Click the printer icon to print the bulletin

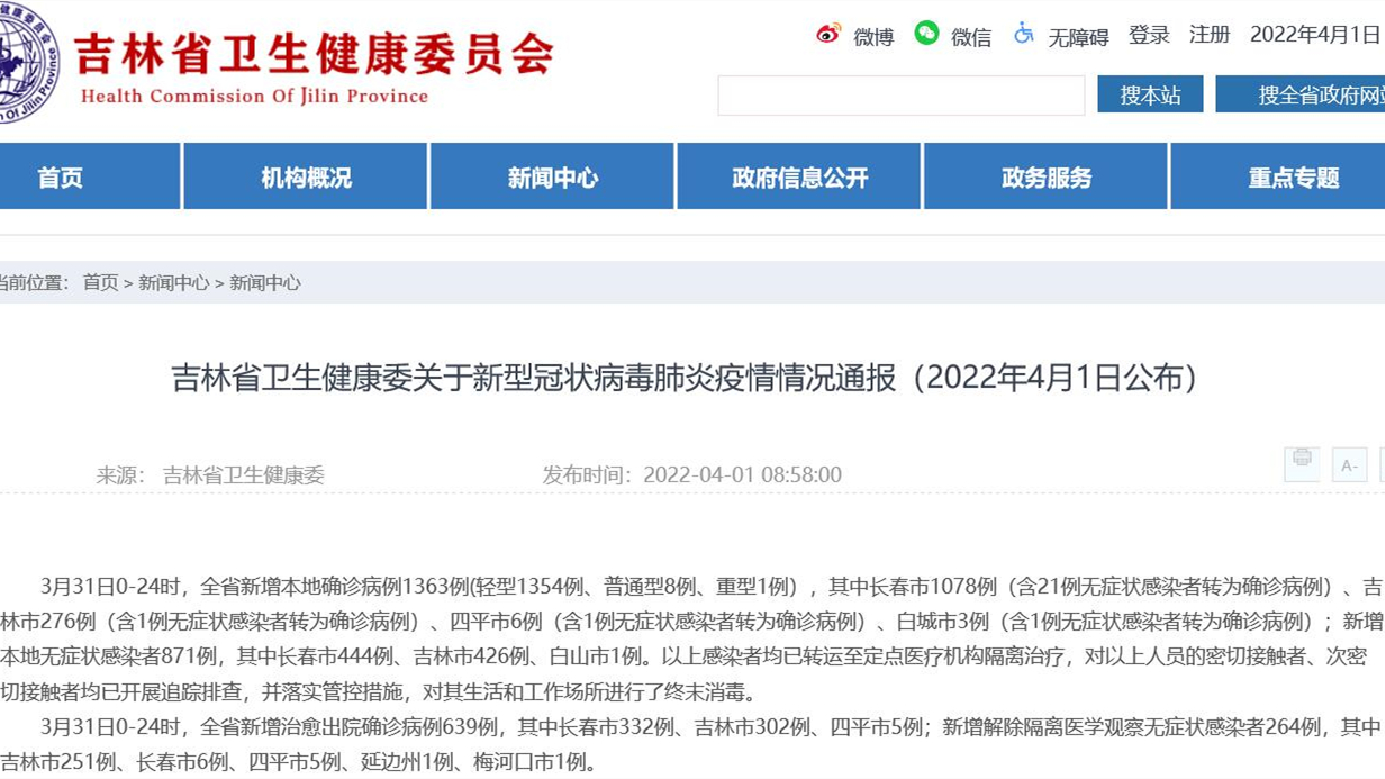1302,464
